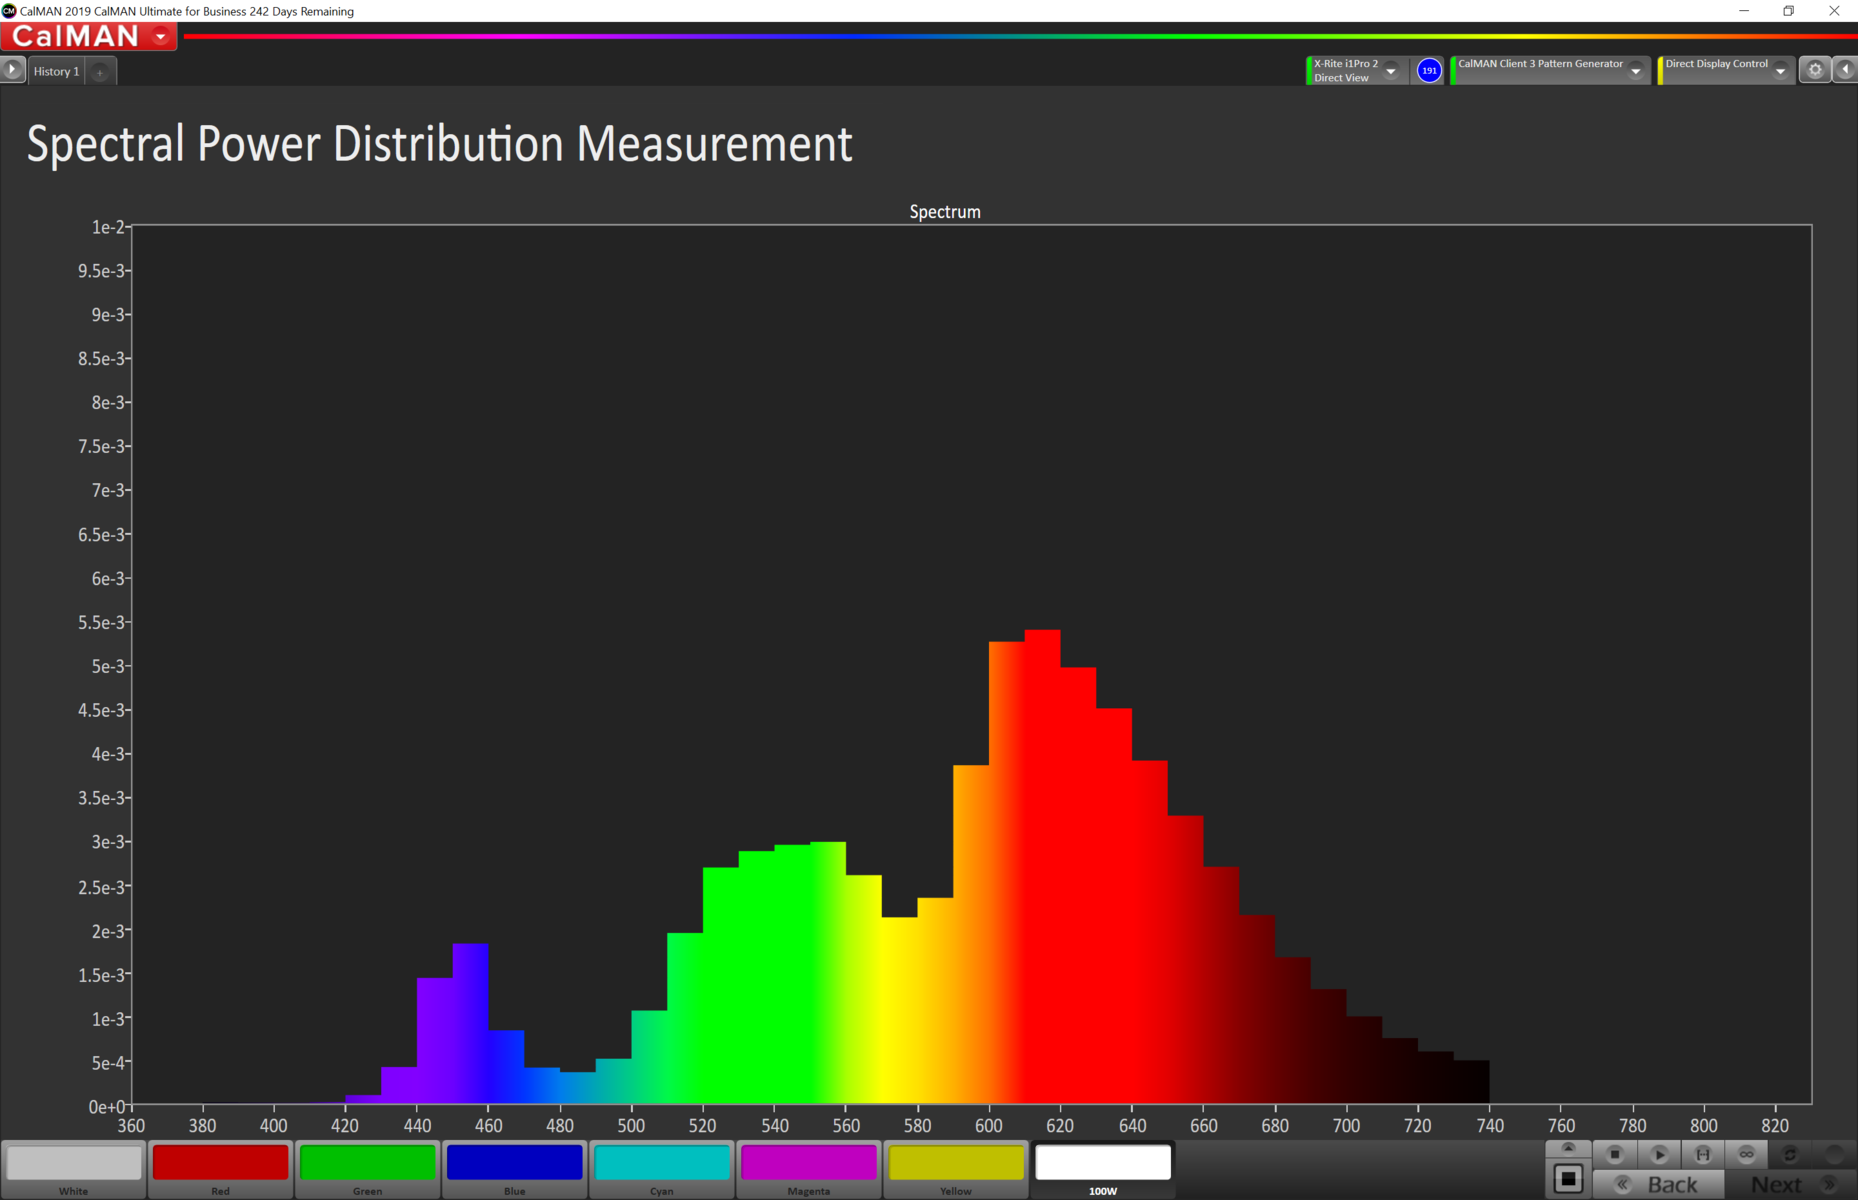
Task: Click the Back button
Action: point(1660,1185)
